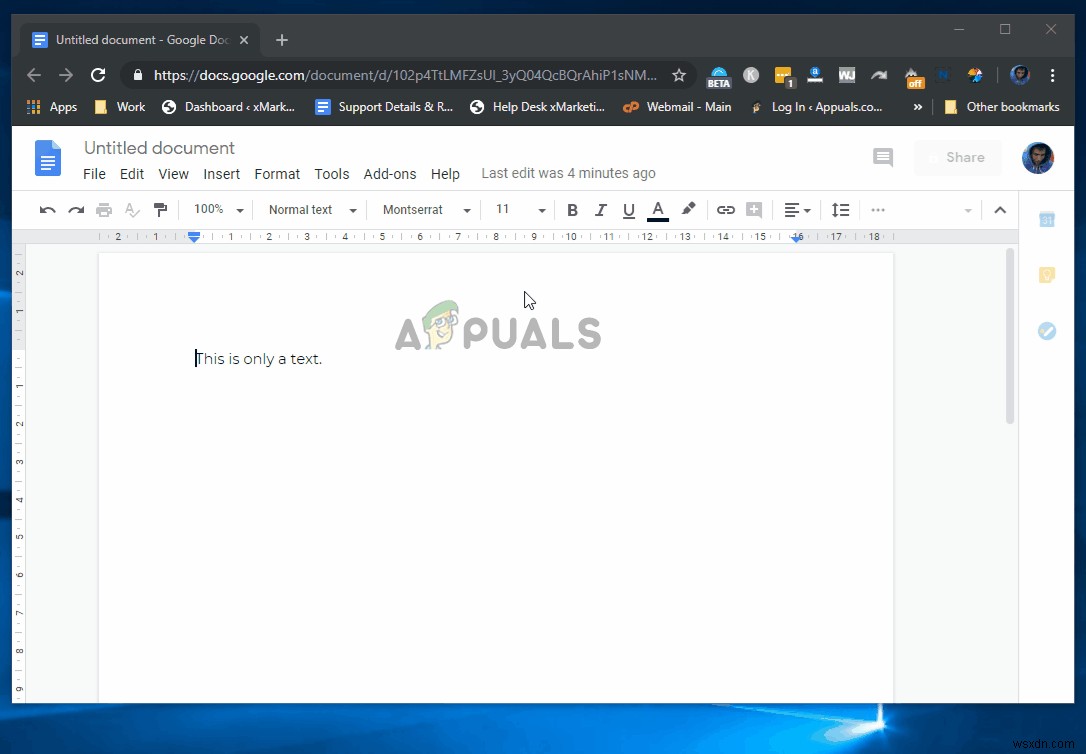Show hidden bookmarks with double chevron
The height and width of the screenshot is (754, 1086).
[x=918, y=107]
